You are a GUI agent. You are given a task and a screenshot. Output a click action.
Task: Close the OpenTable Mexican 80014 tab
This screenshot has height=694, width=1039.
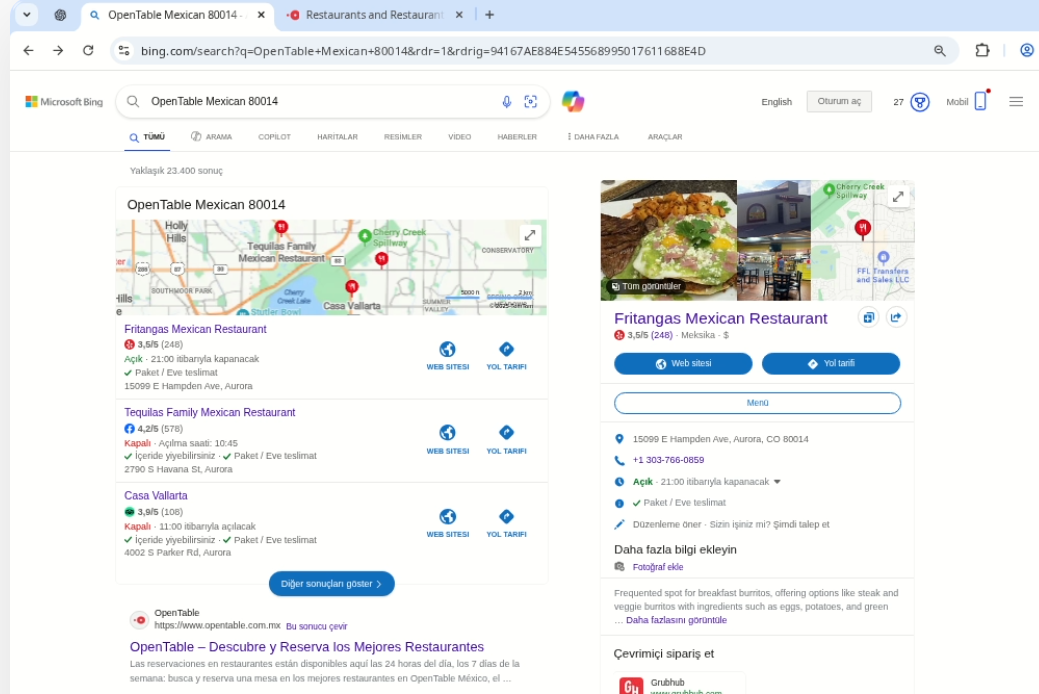point(261,15)
